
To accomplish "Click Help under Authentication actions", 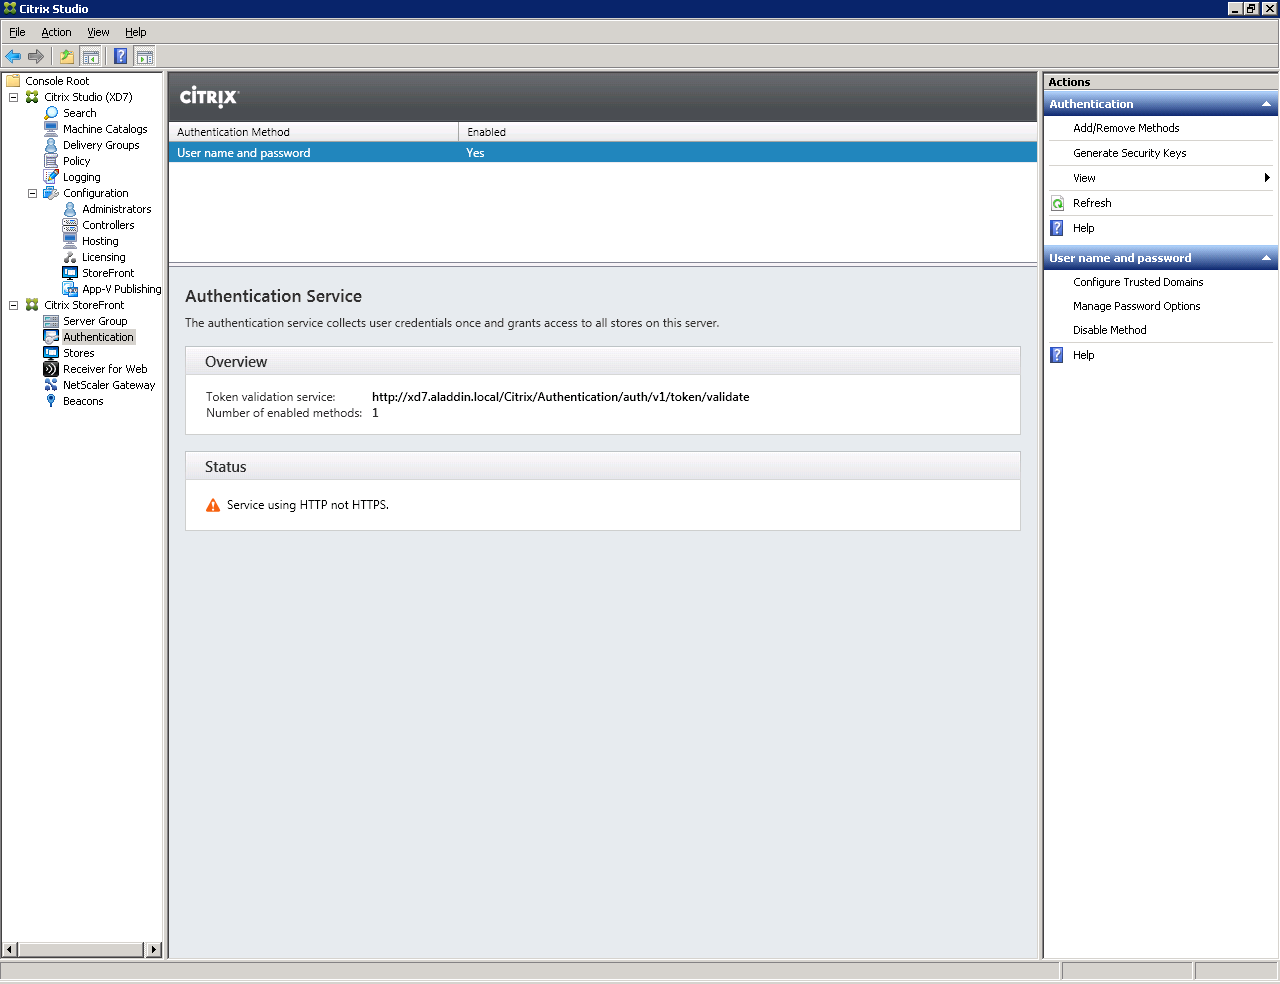I will [1083, 228].
